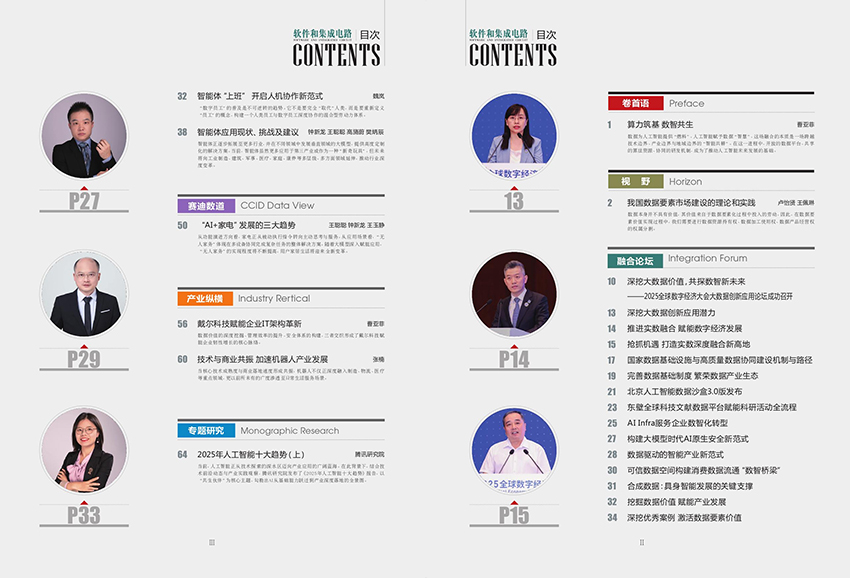Open the P29 author portrait
850x578 pixels.
[84, 295]
